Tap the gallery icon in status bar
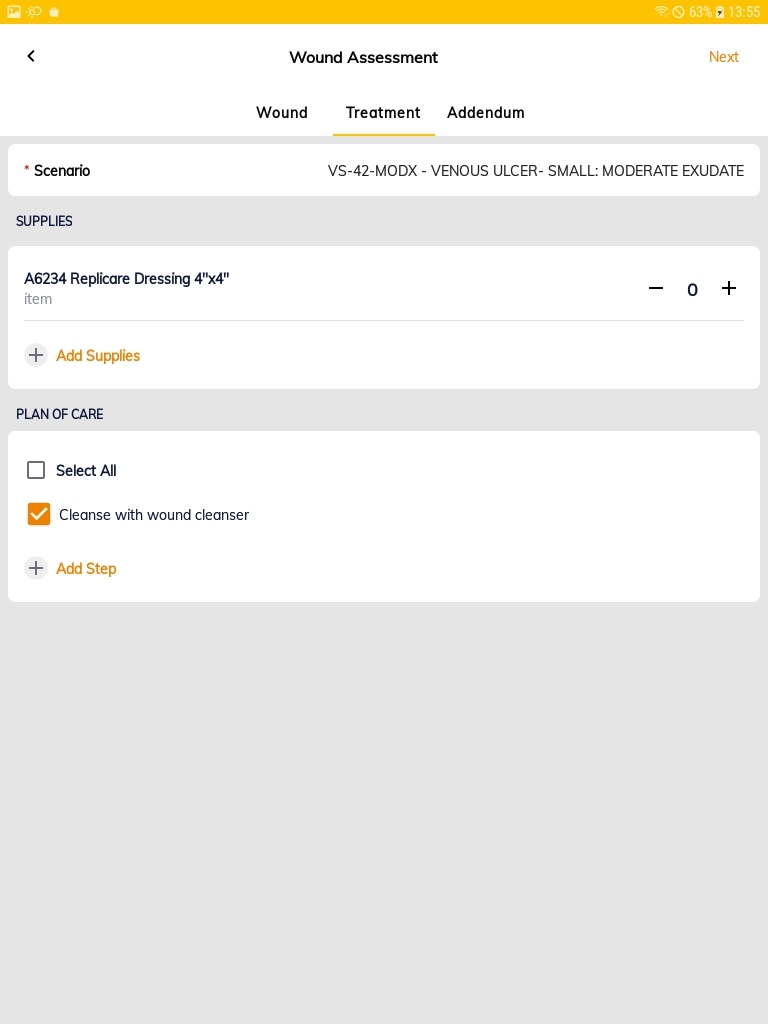Screen dimensions: 768x1024 pos(14,12)
